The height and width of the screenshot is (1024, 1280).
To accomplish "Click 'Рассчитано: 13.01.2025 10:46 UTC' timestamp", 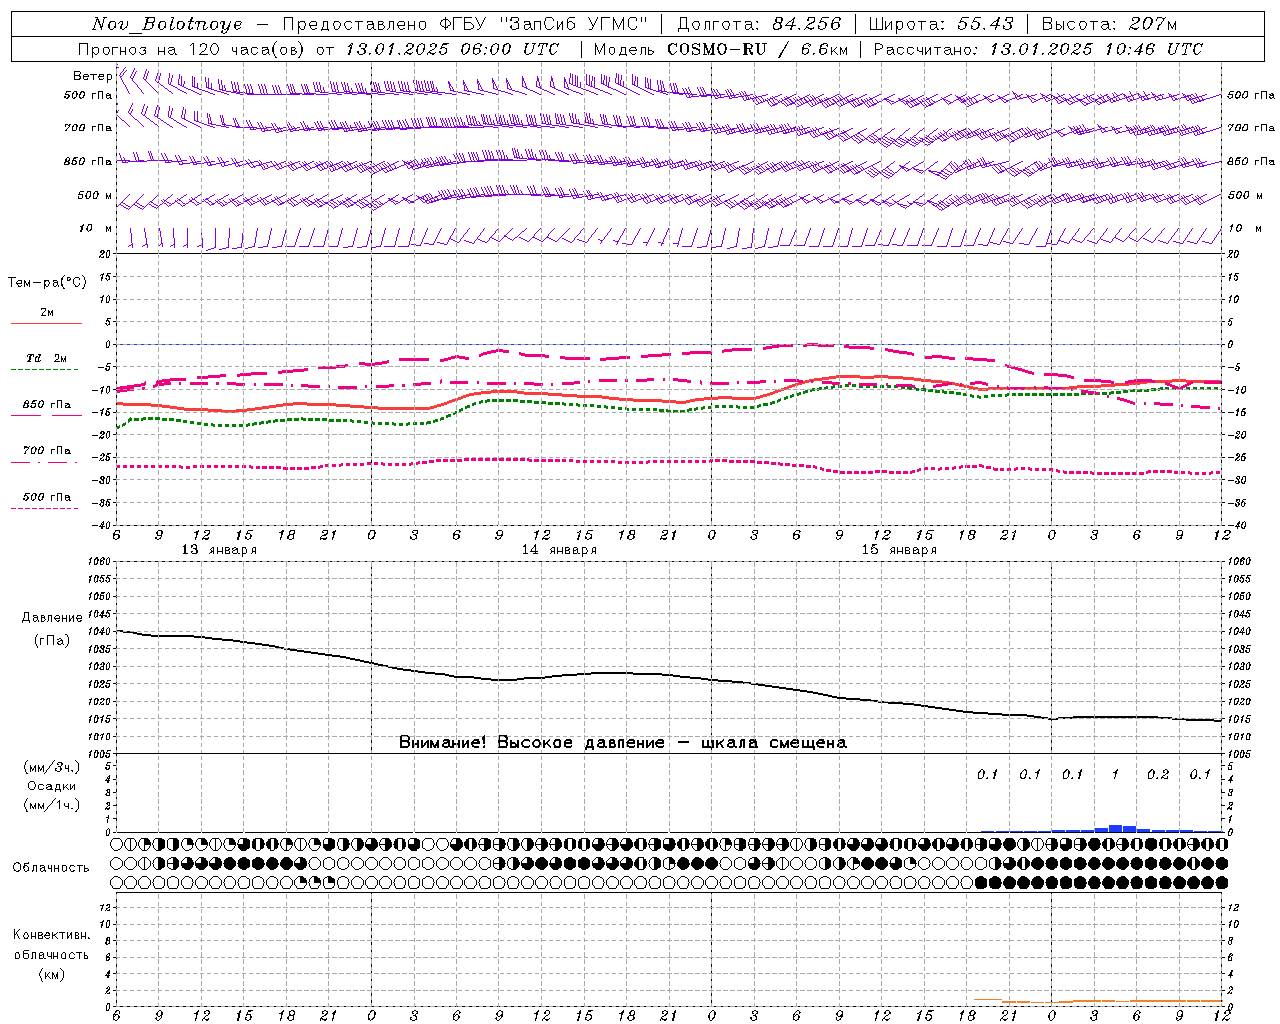I will [1038, 49].
